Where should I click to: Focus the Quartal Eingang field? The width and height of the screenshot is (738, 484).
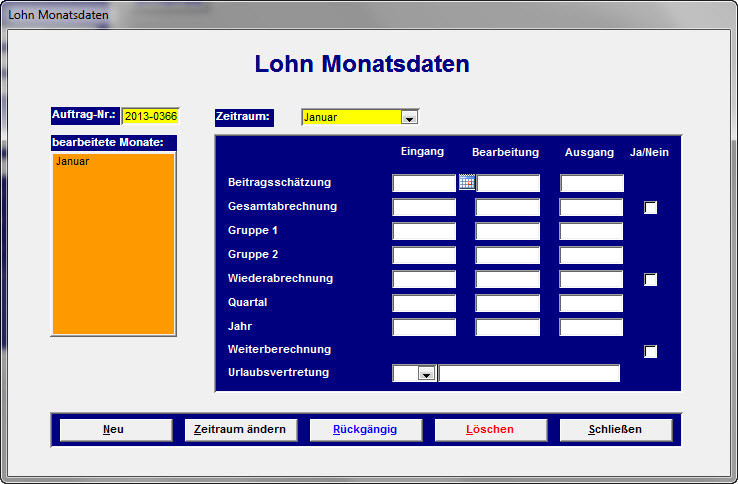point(424,303)
